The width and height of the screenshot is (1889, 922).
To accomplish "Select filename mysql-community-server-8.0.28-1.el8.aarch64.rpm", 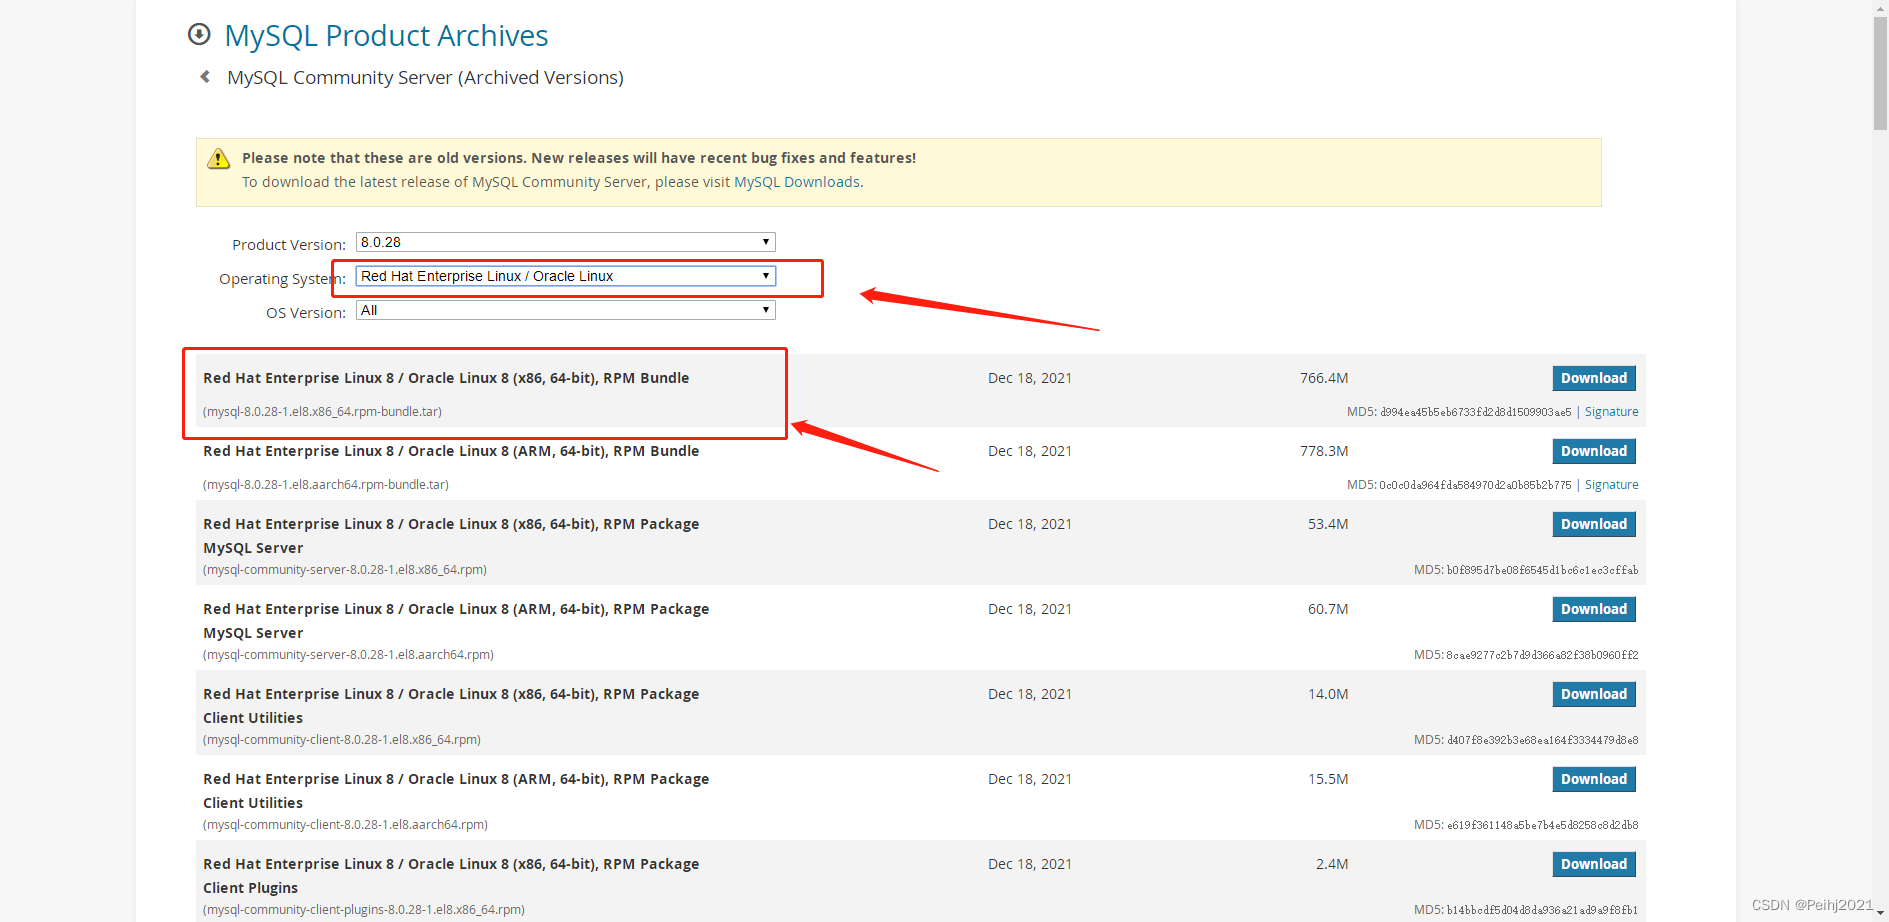I will [x=348, y=655].
